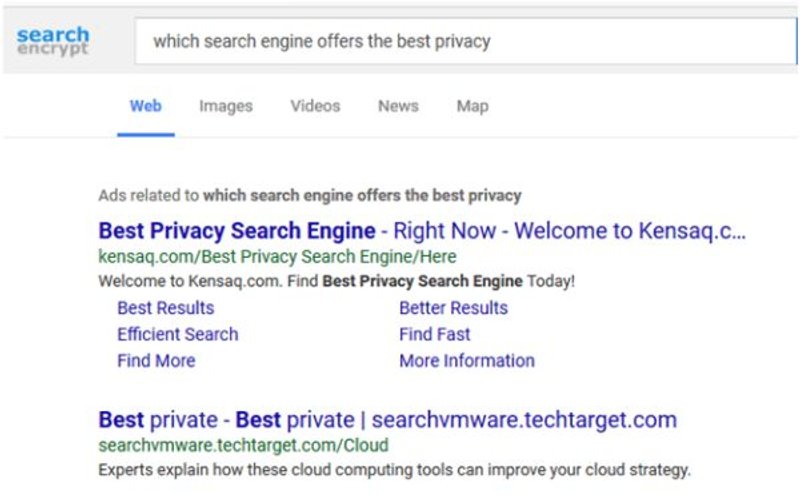Click the Search Encrypt logo
This screenshot has height=497, width=800.
[53, 42]
